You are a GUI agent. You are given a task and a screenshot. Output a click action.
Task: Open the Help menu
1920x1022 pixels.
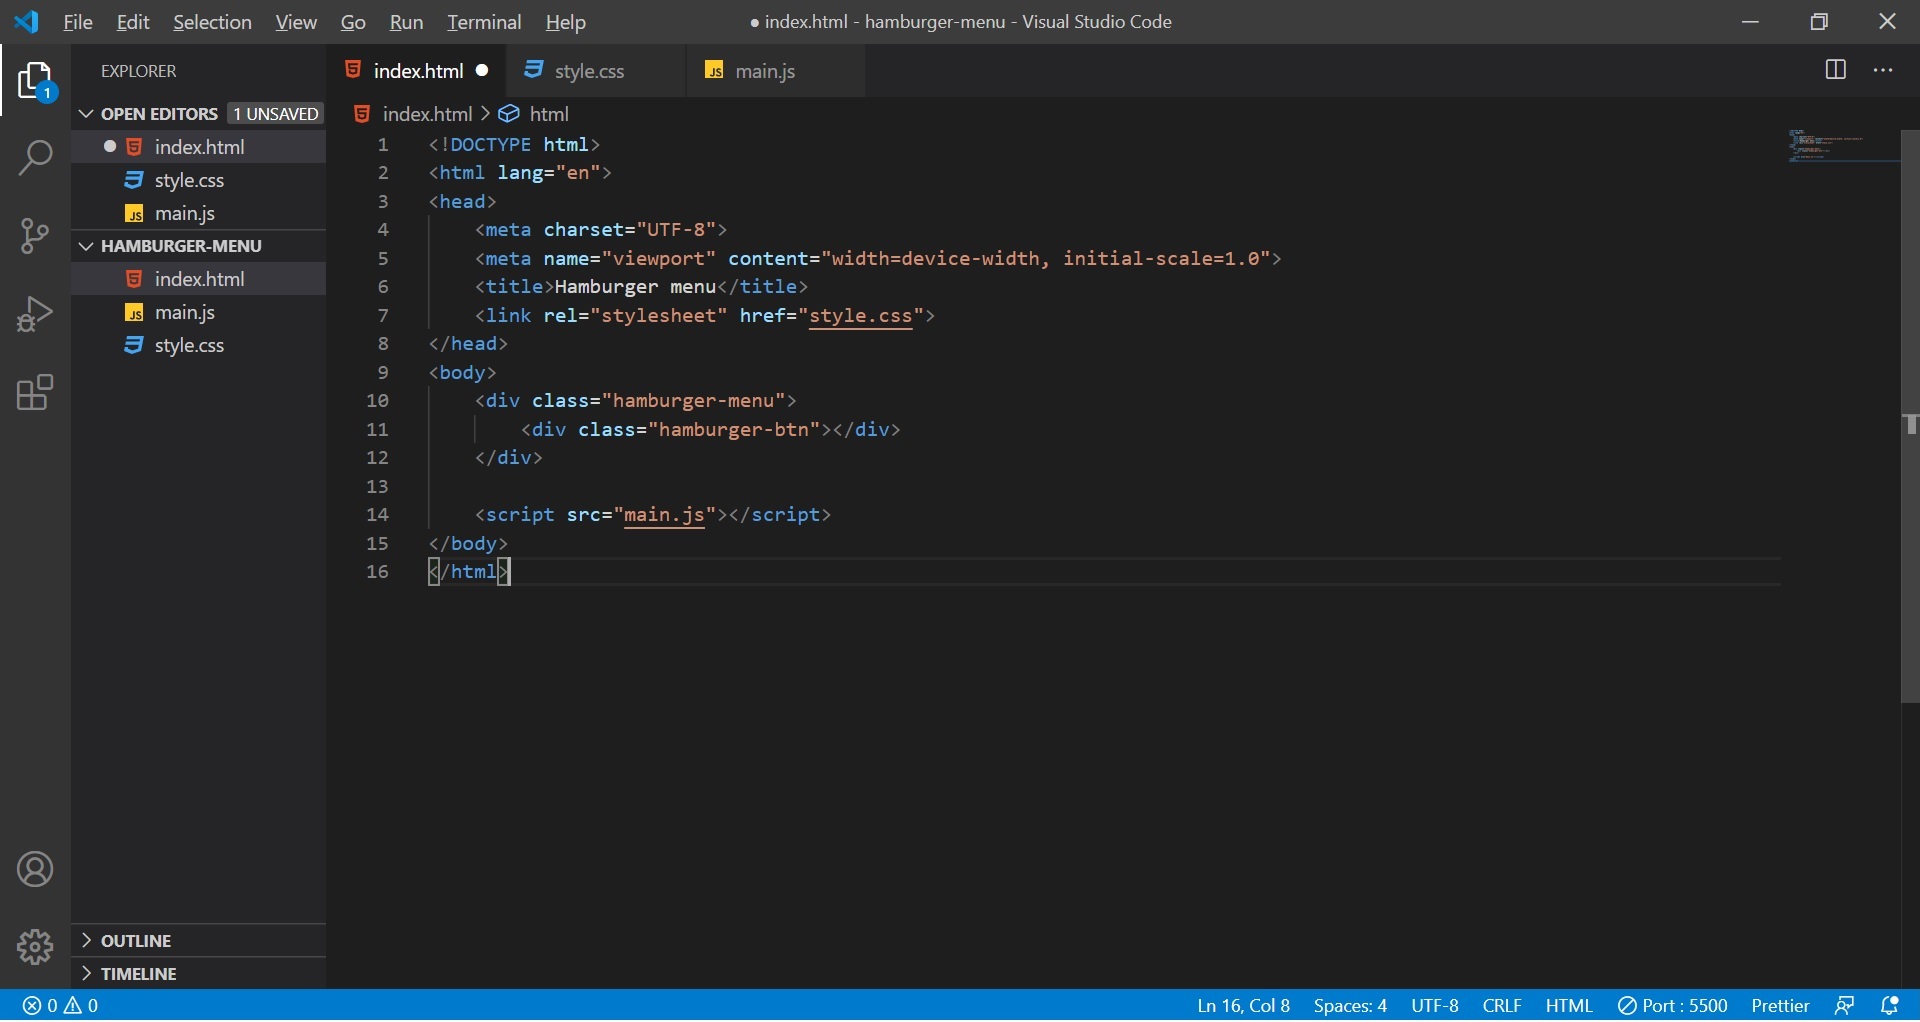[x=566, y=22]
